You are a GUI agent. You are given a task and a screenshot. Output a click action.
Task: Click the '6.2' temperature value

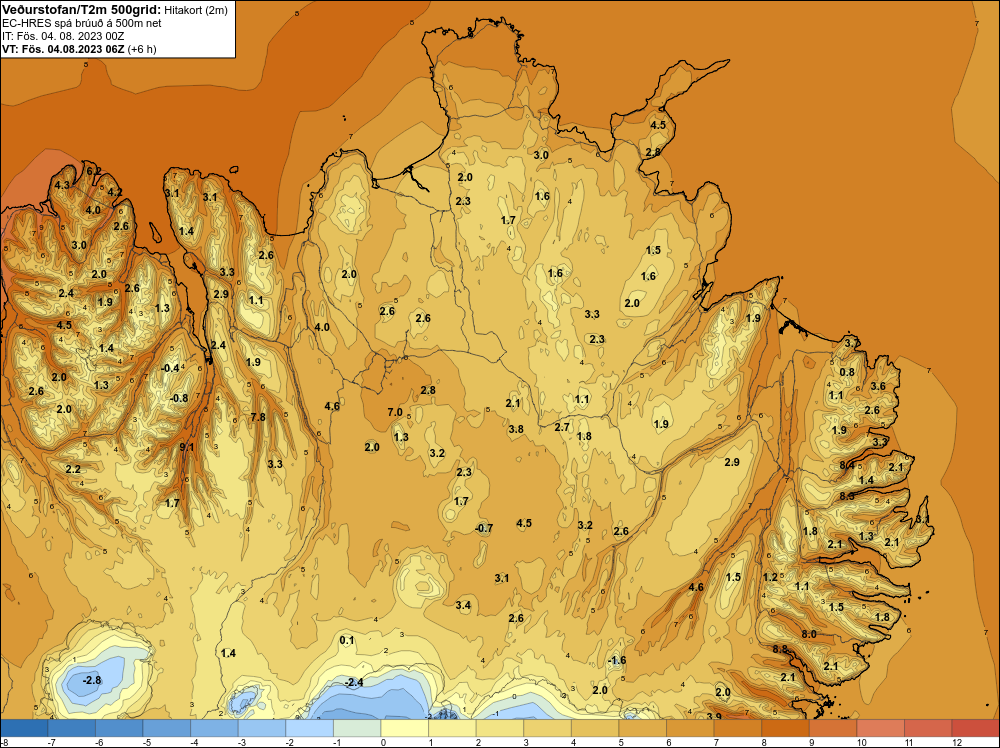pos(93,171)
